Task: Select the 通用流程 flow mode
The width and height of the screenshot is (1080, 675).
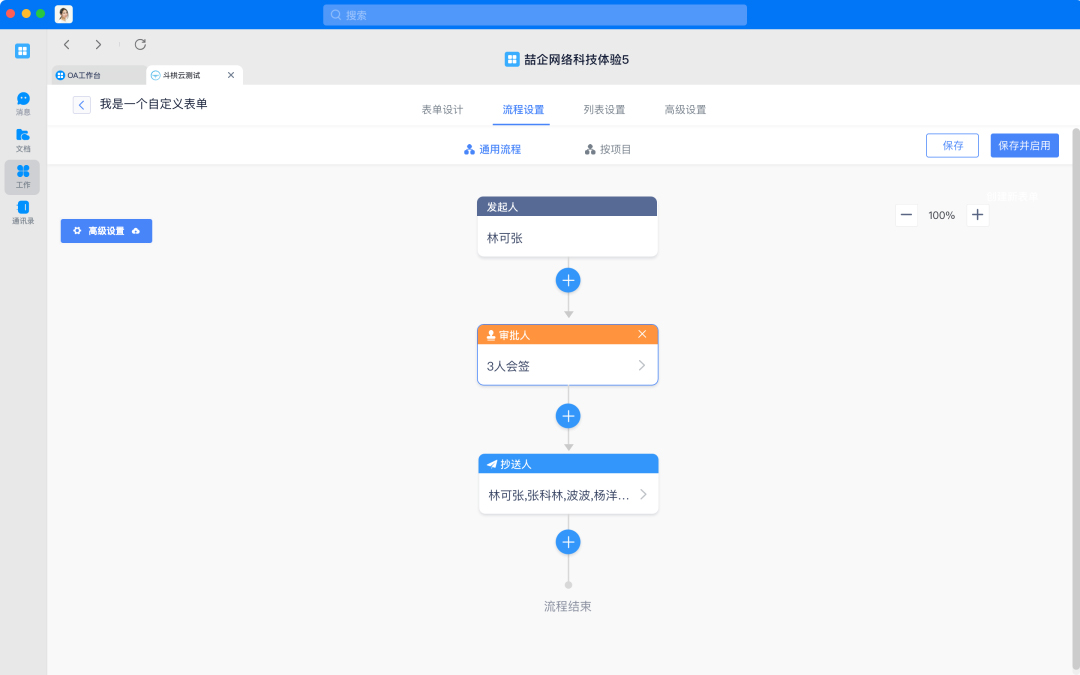Action: point(492,149)
